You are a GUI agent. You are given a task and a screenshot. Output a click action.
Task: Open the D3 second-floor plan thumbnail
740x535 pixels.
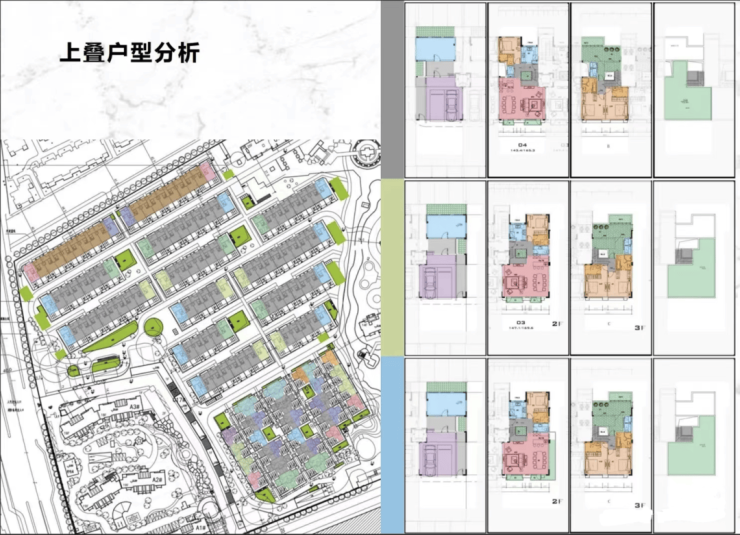point(528,268)
